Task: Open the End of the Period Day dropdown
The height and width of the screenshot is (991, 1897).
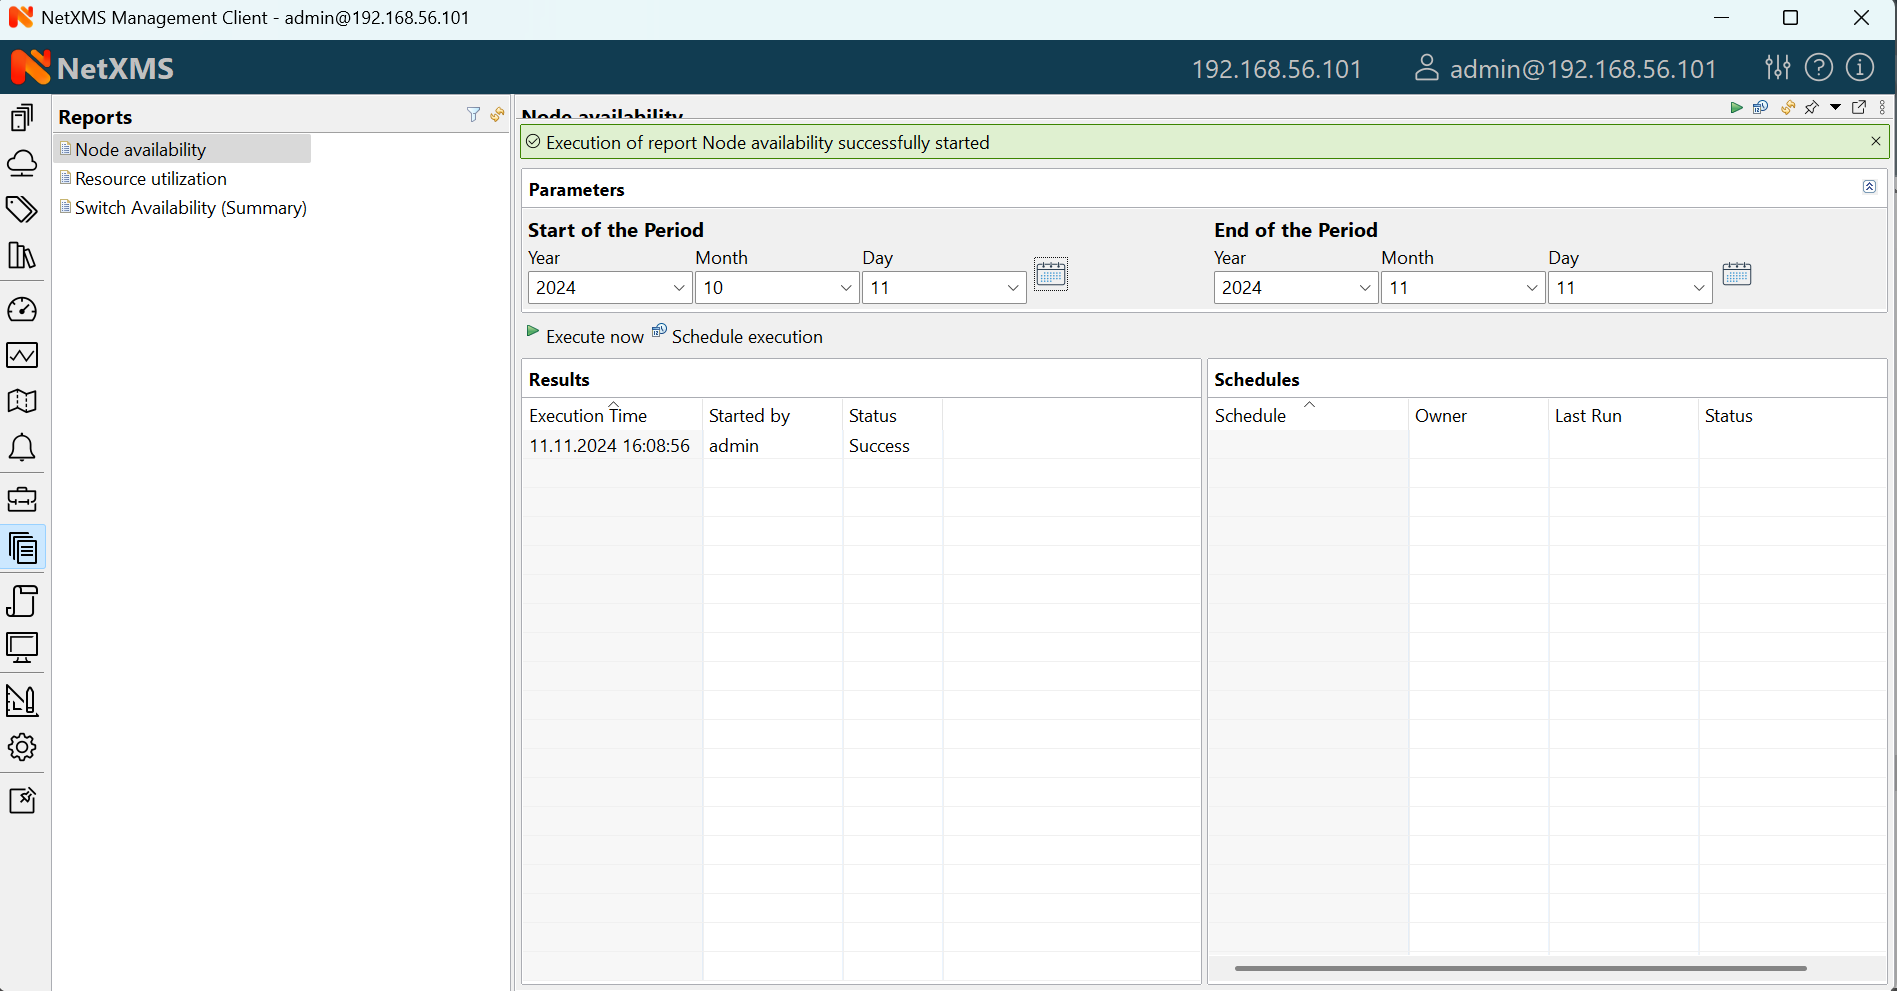Action: pos(1629,288)
